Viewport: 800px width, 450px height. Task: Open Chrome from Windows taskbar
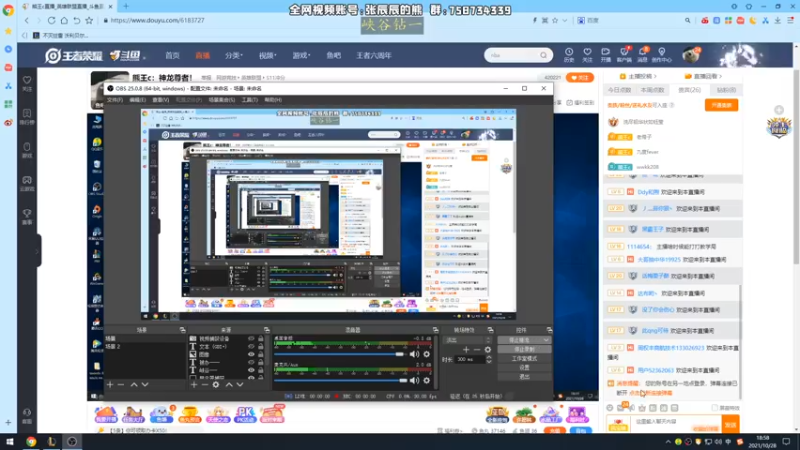click(31, 442)
